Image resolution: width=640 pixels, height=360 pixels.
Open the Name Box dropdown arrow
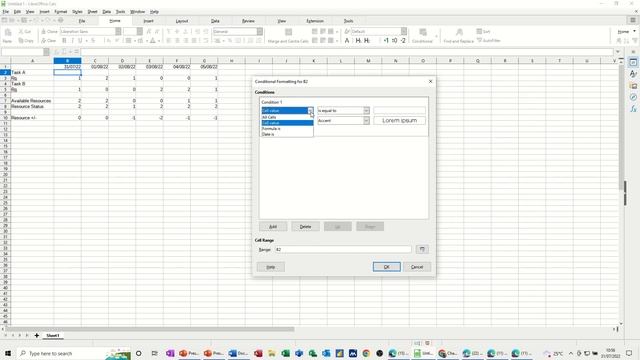click(x=46, y=52)
